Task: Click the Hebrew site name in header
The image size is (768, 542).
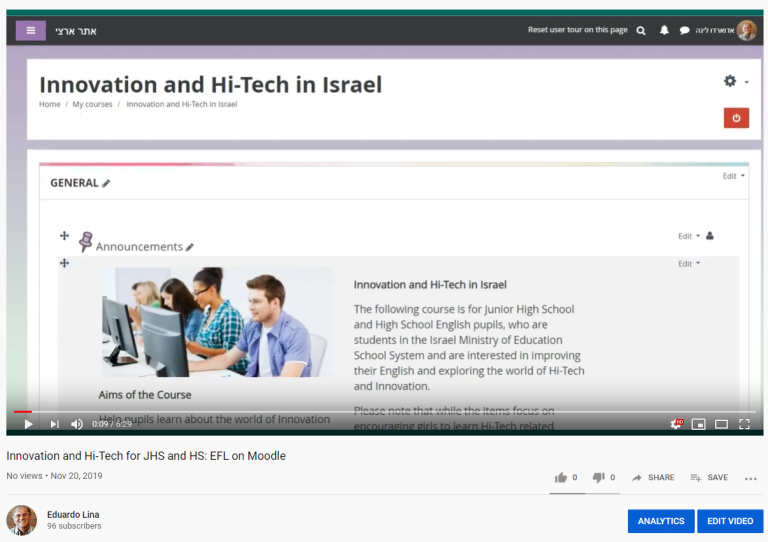Action: tap(76, 31)
